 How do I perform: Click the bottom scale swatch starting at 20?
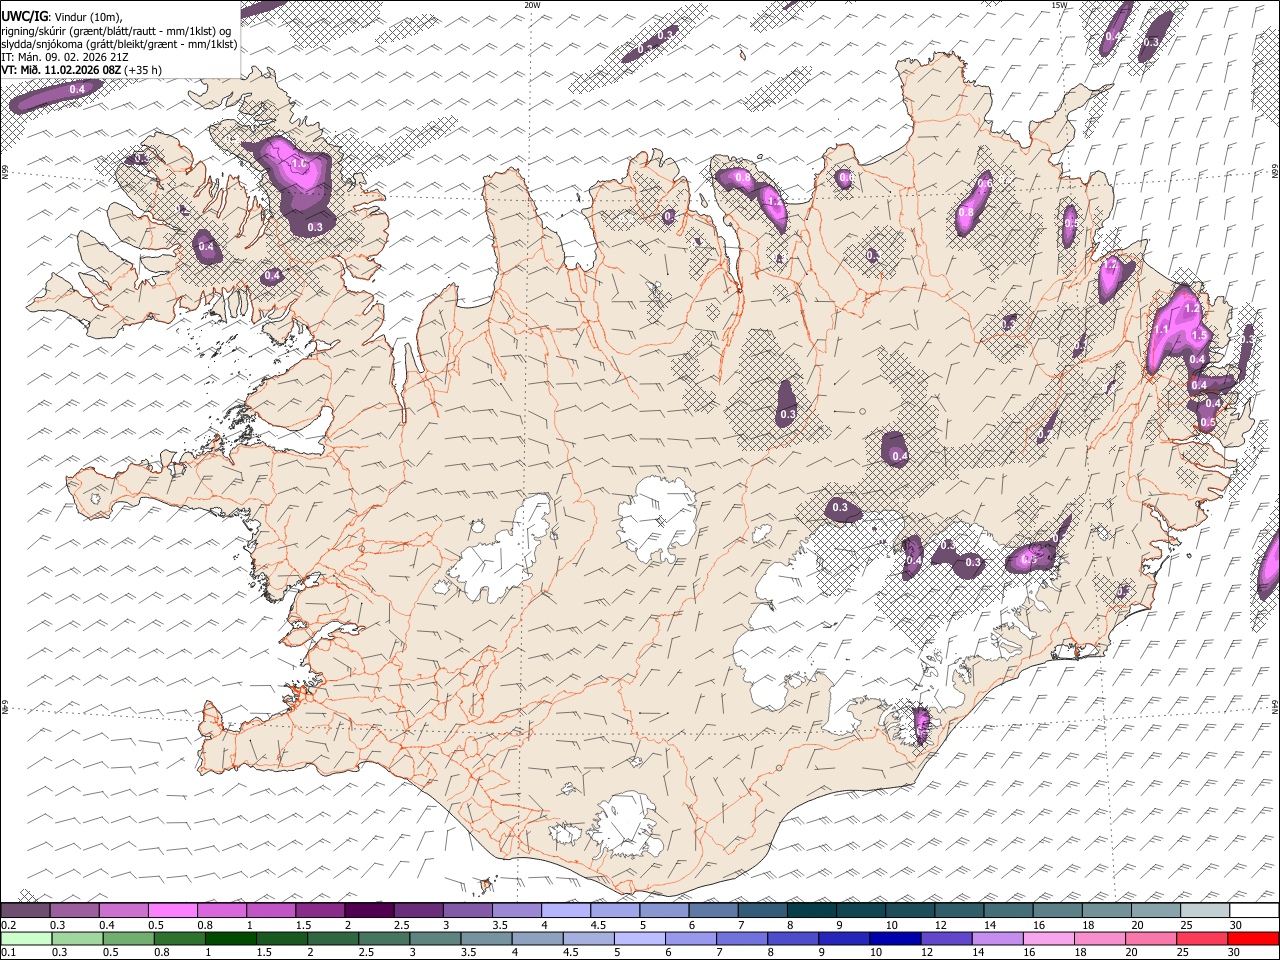(1151, 938)
